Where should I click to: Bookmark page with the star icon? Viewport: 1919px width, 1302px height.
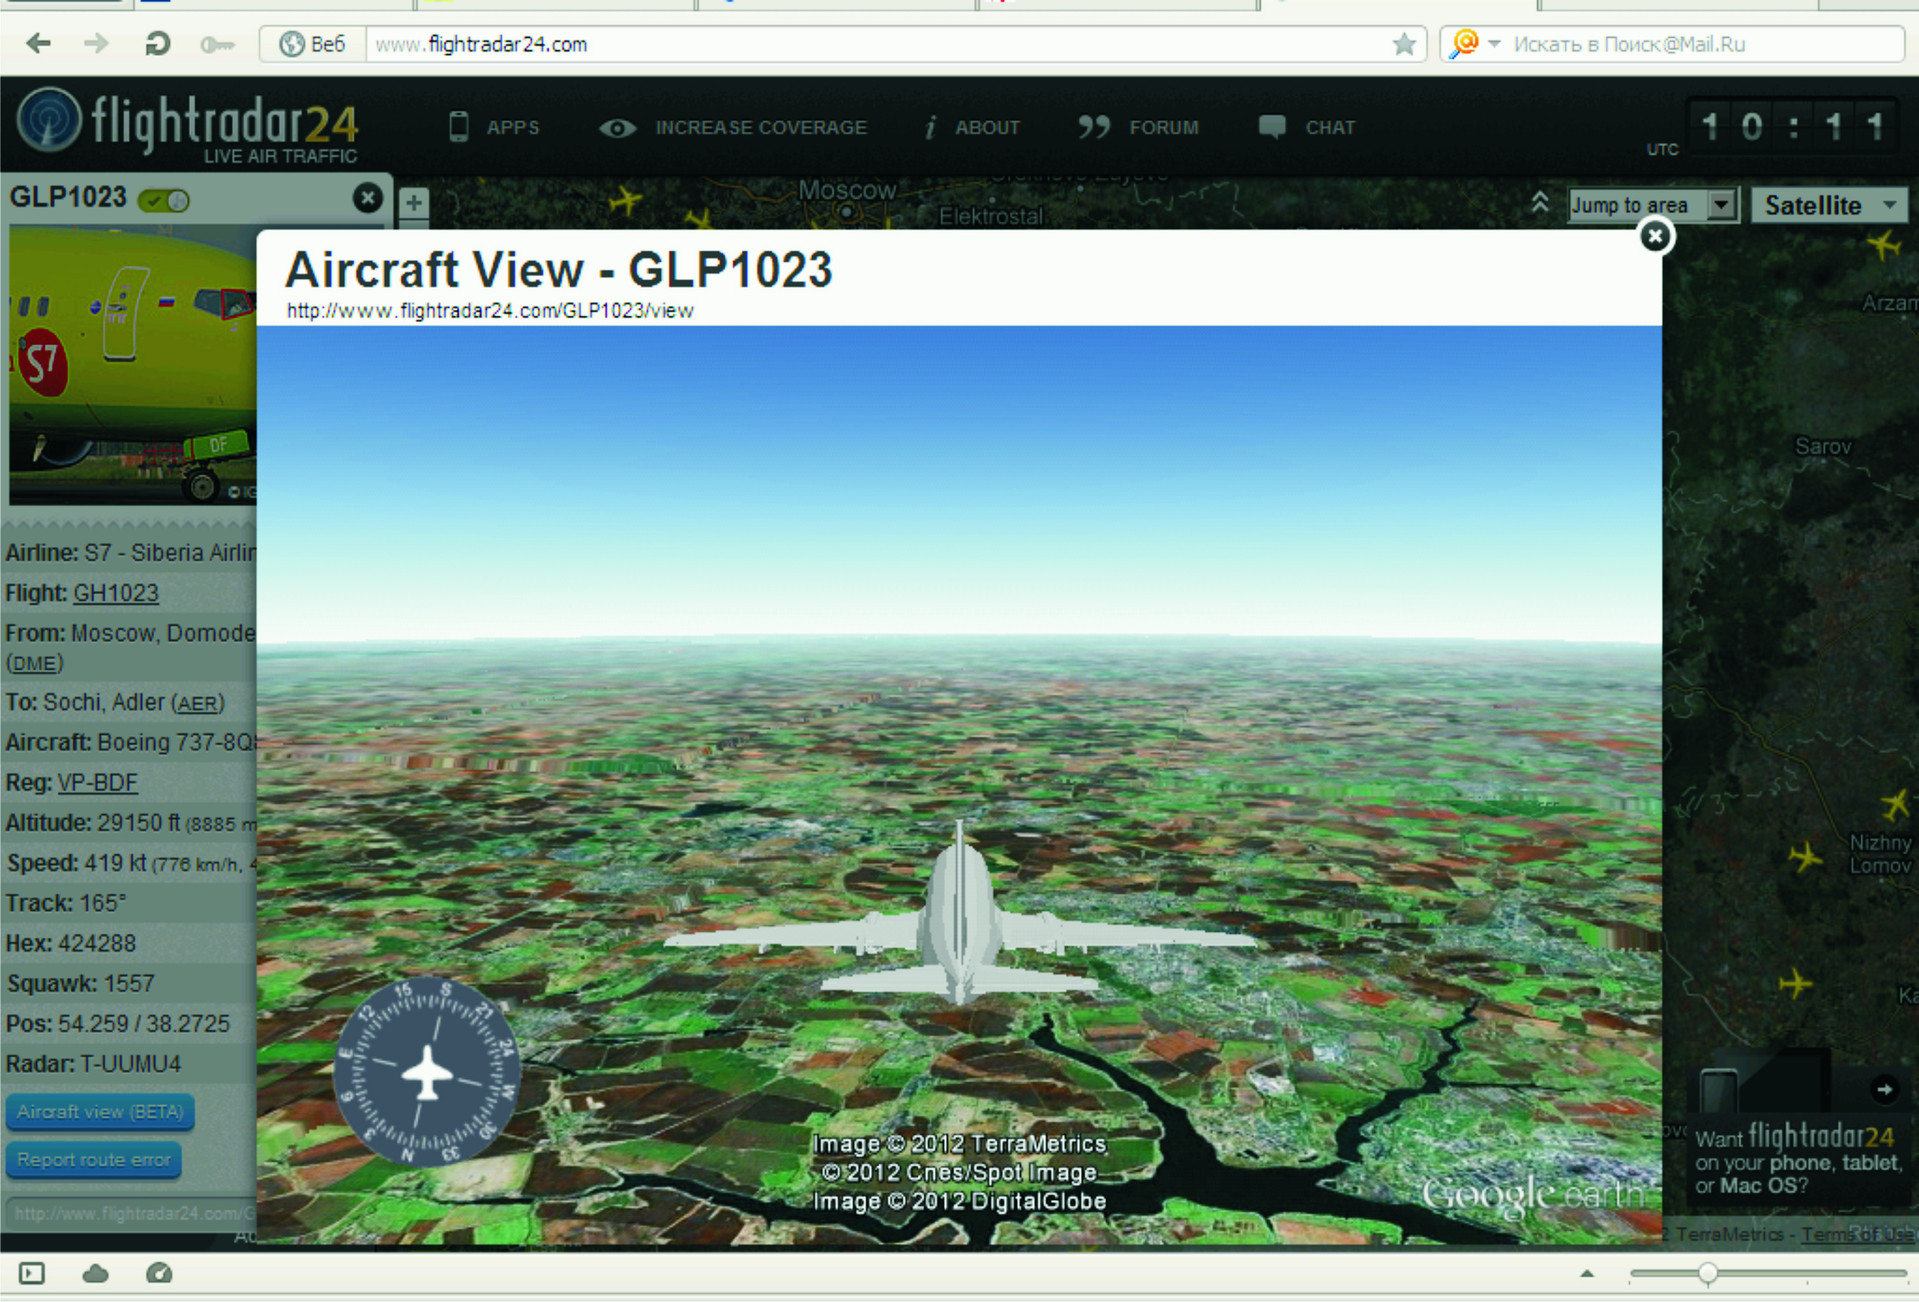(x=1404, y=44)
